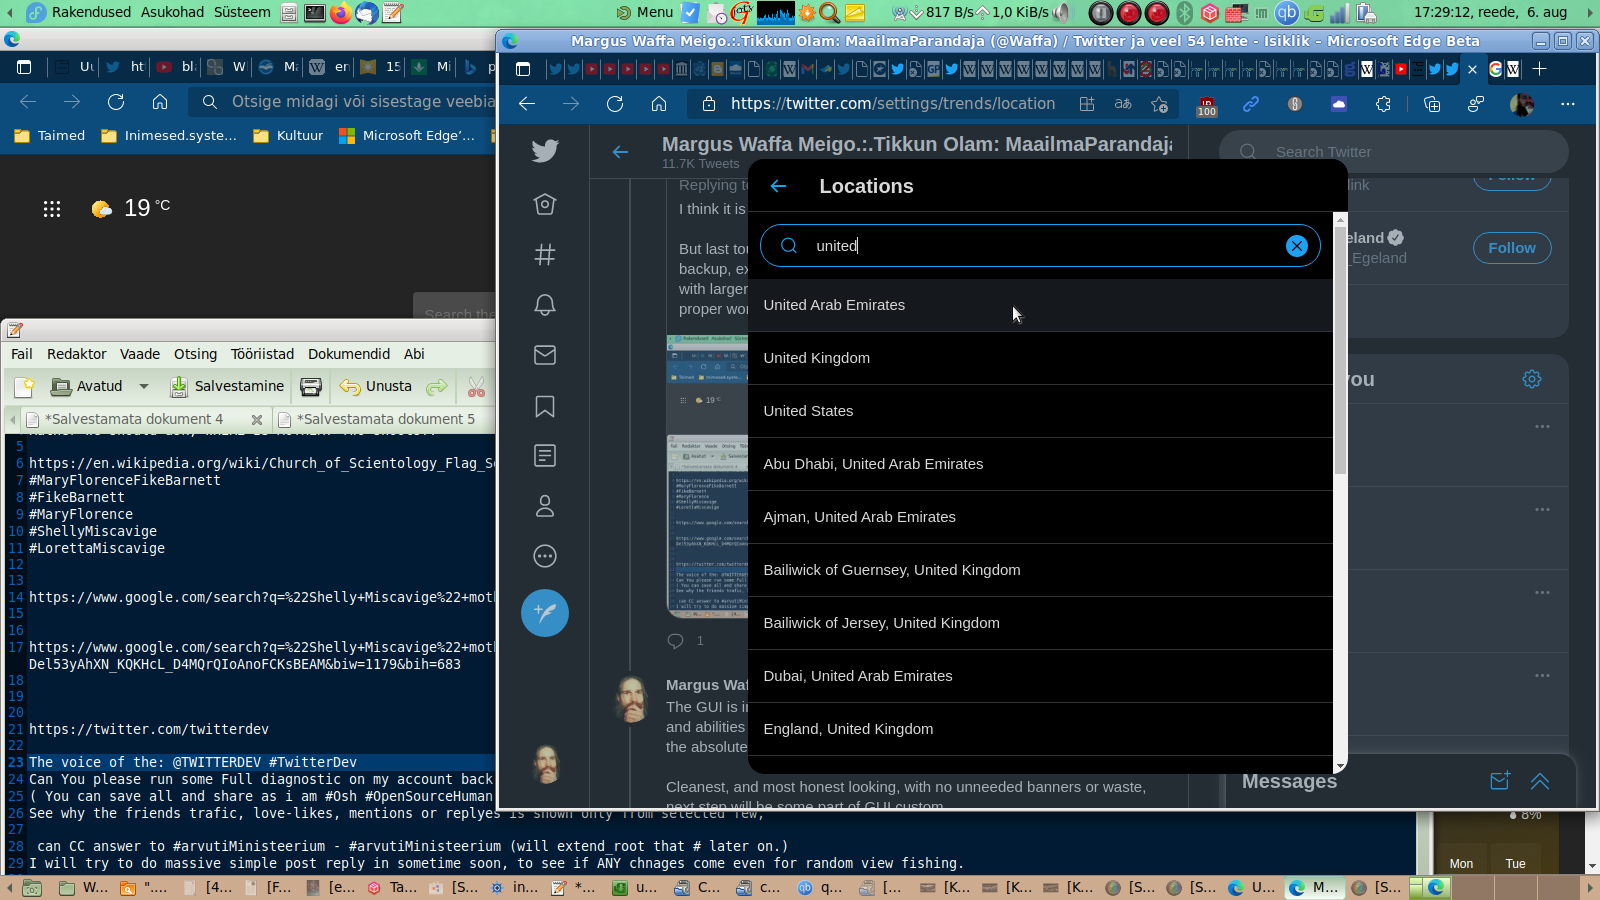
Task: Print the document from editor toolbar
Action: (x=311, y=387)
